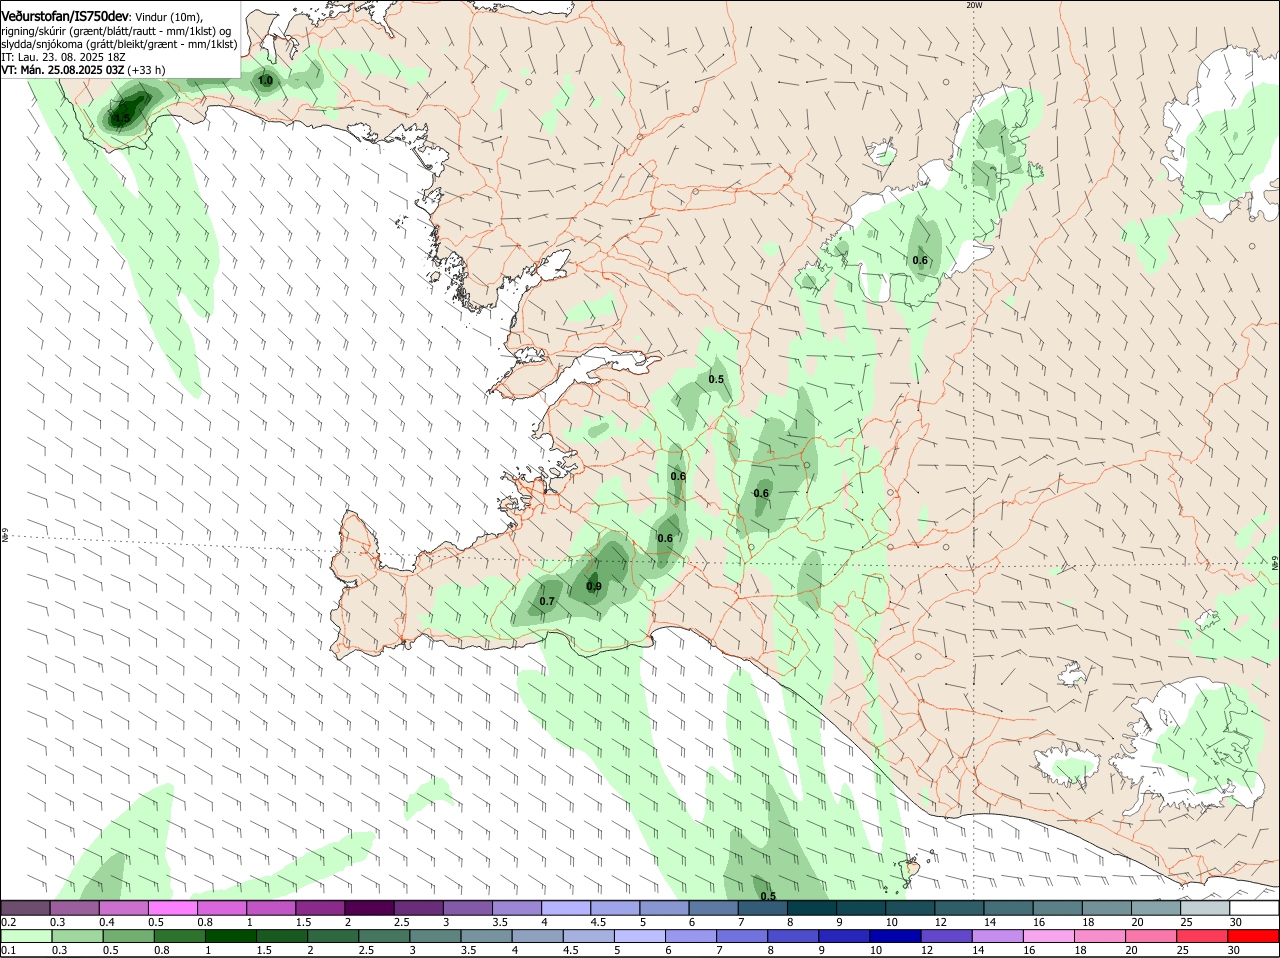Click the 0.9 precipitation value on the map
Screen dimensions: 1280x958
point(594,587)
